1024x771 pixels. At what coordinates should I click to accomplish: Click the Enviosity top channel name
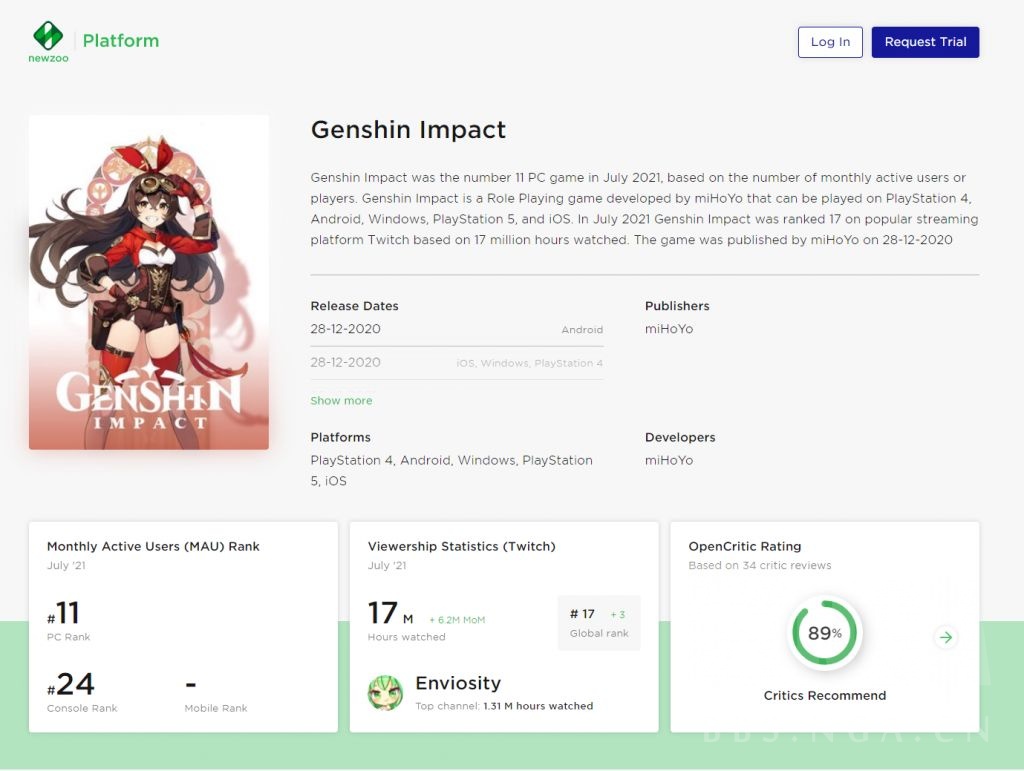tap(458, 683)
